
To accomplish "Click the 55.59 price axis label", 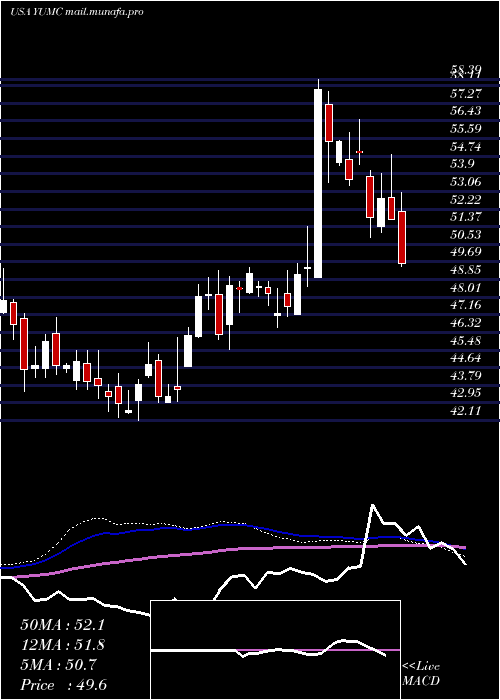I will [465, 129].
